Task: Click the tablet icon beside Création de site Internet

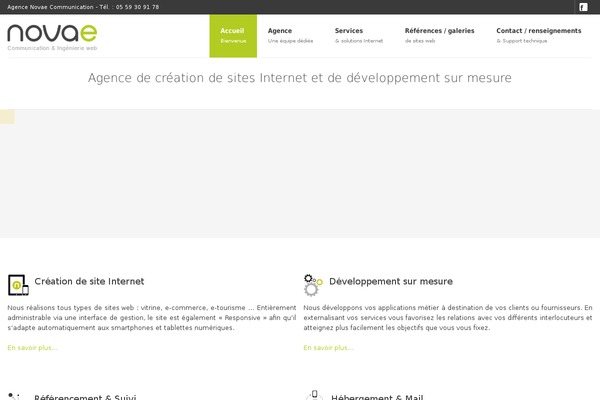Action: (x=18, y=285)
